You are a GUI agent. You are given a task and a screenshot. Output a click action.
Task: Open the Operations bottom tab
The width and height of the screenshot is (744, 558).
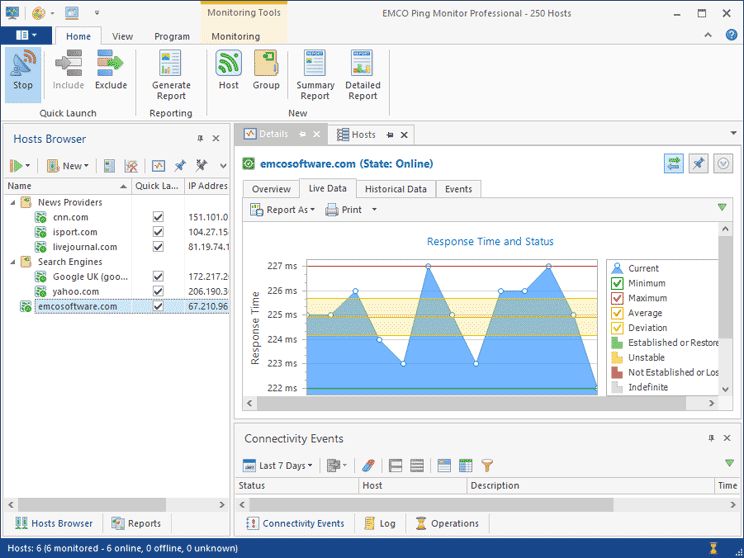click(447, 523)
